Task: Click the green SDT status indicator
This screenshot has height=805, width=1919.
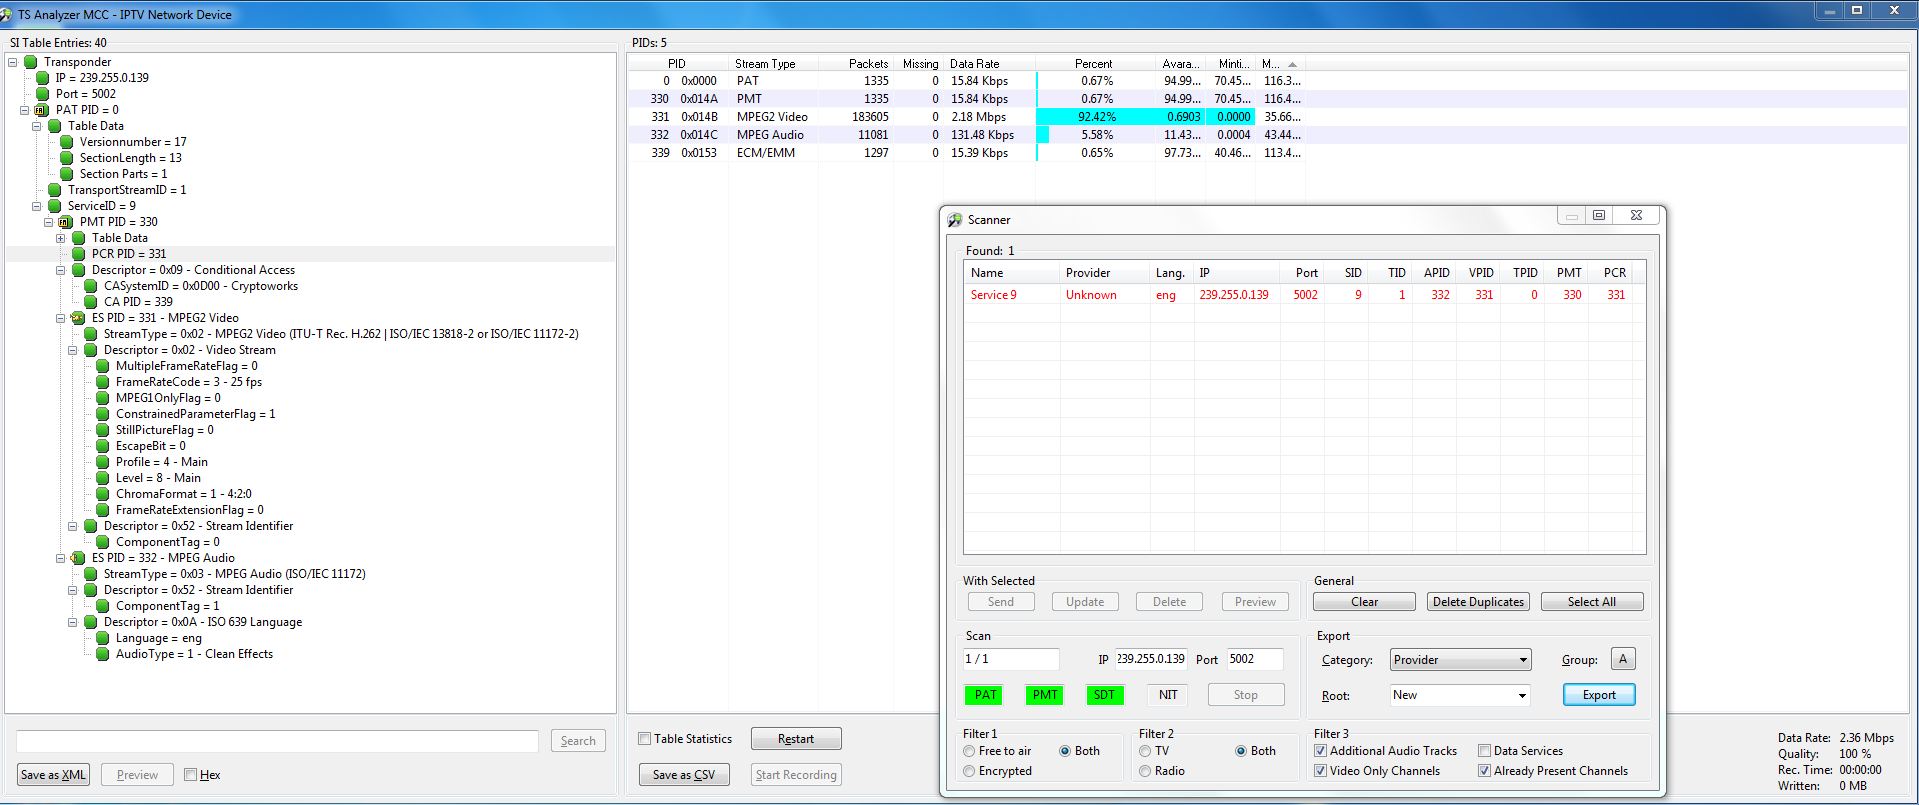Action: 1104,695
